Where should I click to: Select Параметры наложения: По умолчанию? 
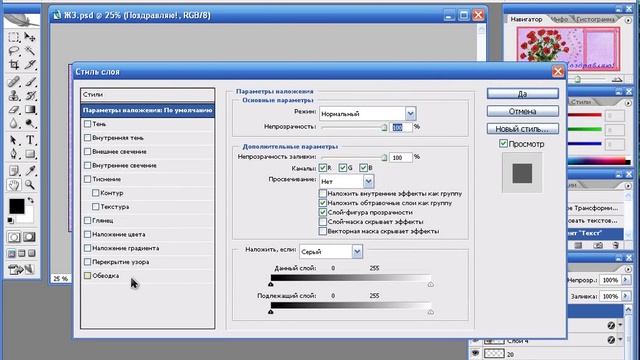pyautogui.click(x=147, y=110)
